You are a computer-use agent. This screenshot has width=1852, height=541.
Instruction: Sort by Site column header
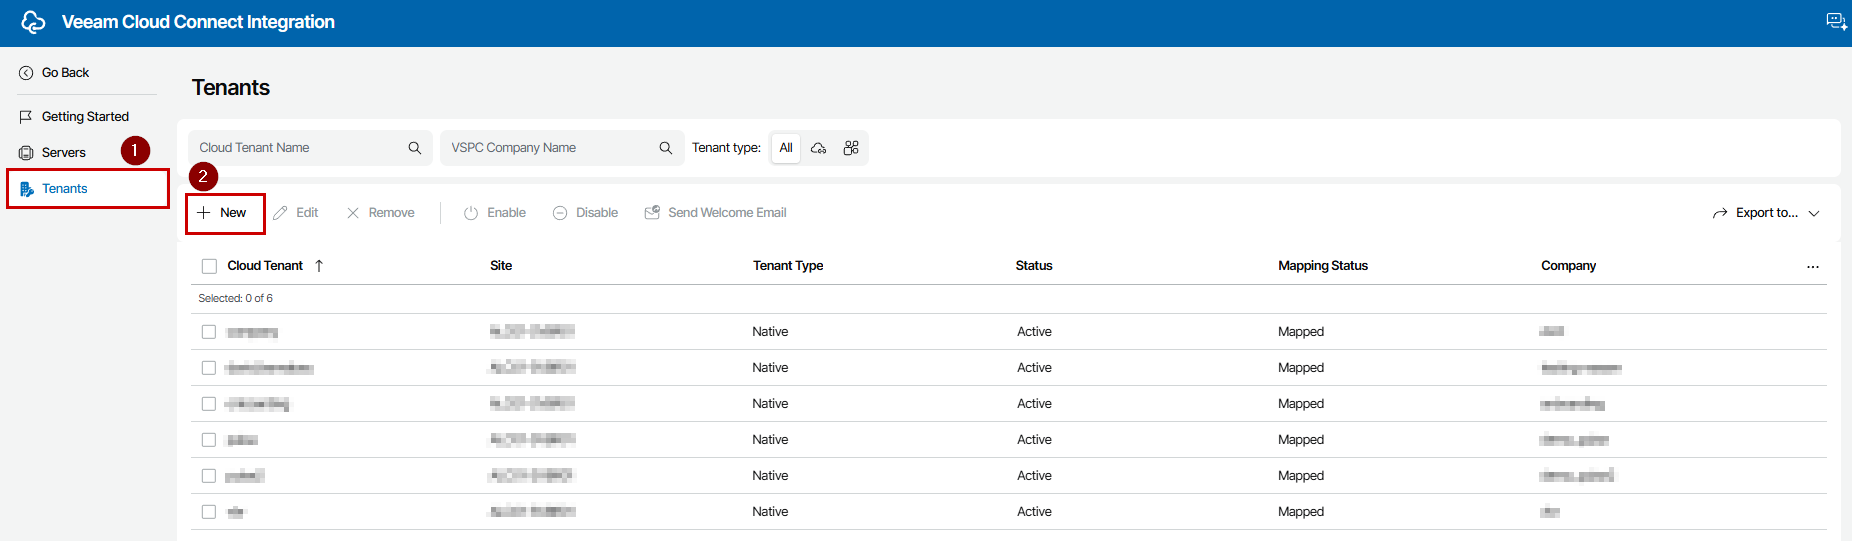pos(501,266)
